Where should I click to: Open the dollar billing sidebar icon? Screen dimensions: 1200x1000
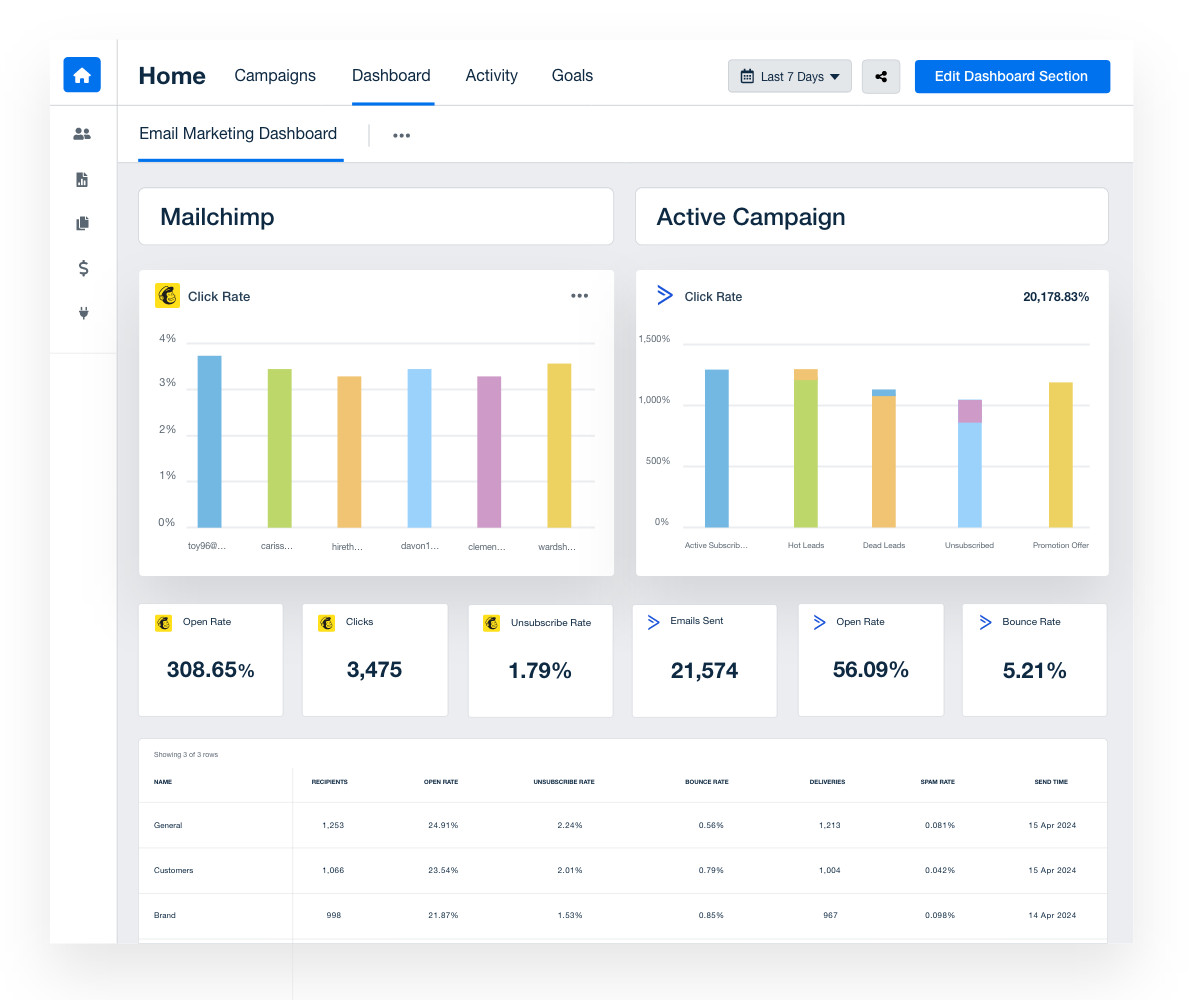tap(83, 268)
